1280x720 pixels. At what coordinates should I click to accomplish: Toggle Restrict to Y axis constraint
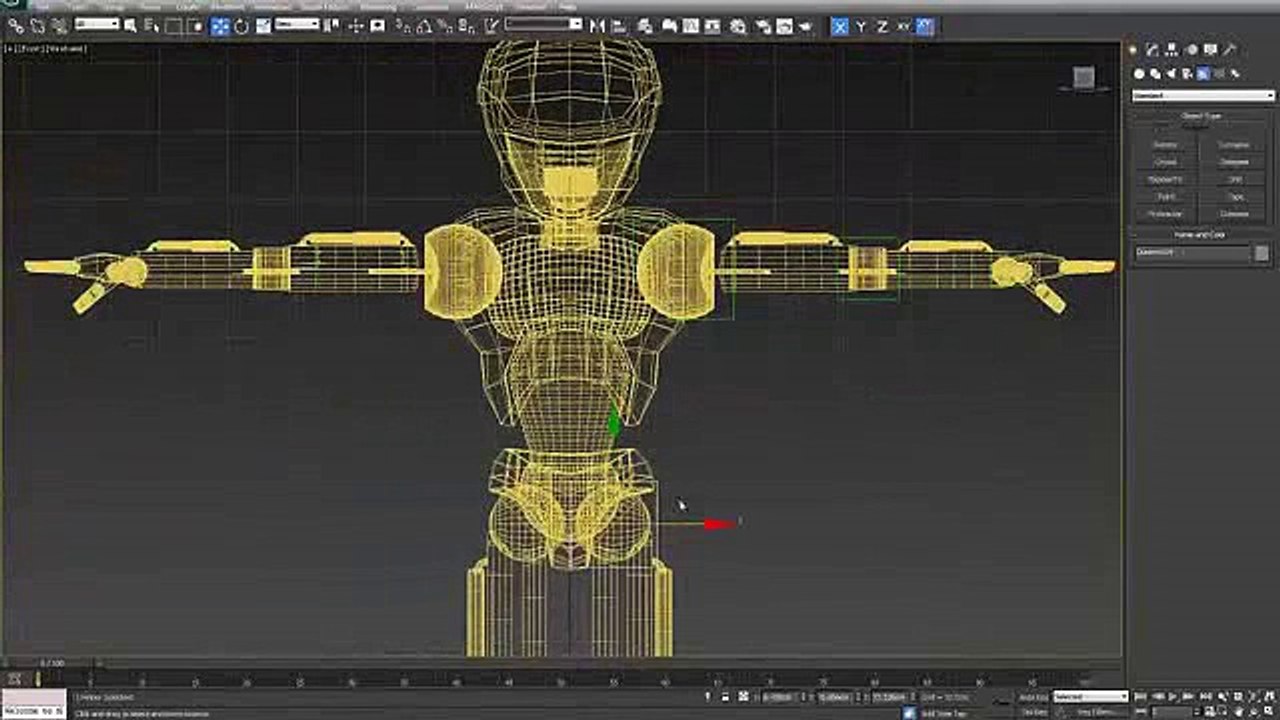point(861,26)
